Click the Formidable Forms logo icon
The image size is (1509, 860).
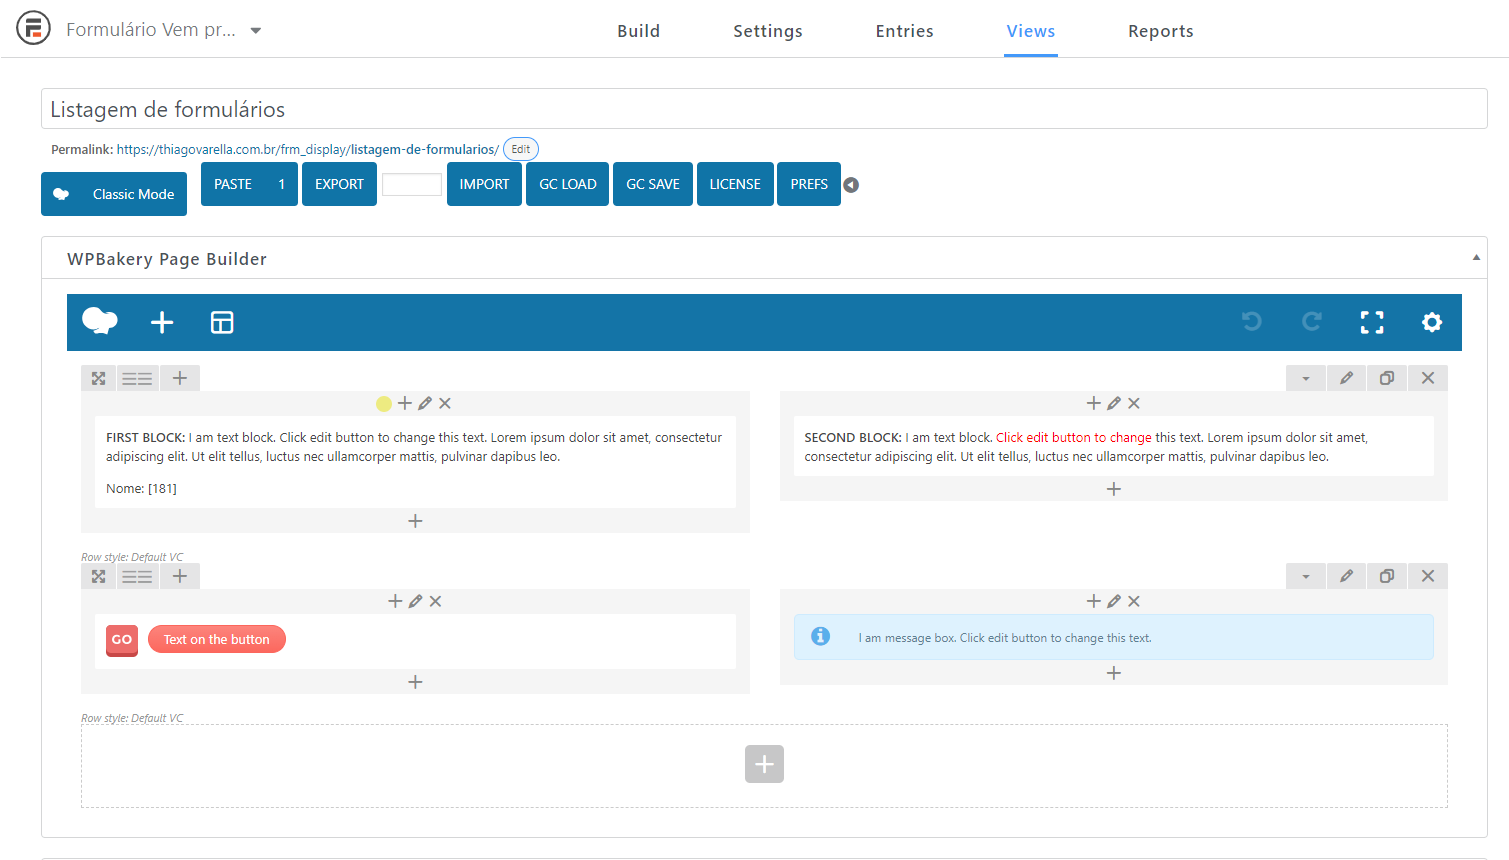33,28
